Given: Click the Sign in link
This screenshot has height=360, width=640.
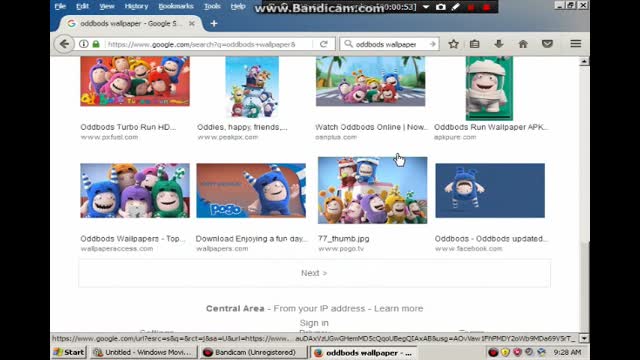Looking at the screenshot, I should pos(314,323).
